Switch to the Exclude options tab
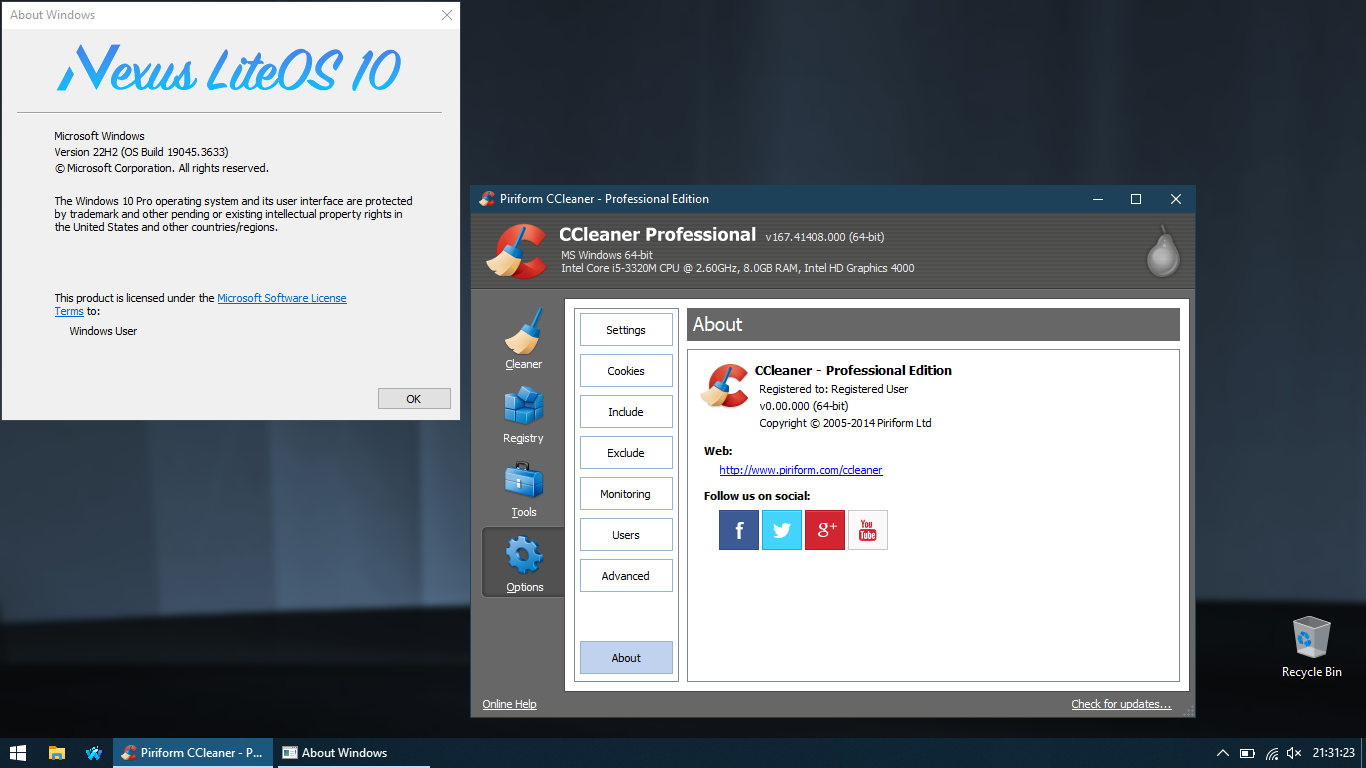This screenshot has width=1366, height=768. pos(626,453)
